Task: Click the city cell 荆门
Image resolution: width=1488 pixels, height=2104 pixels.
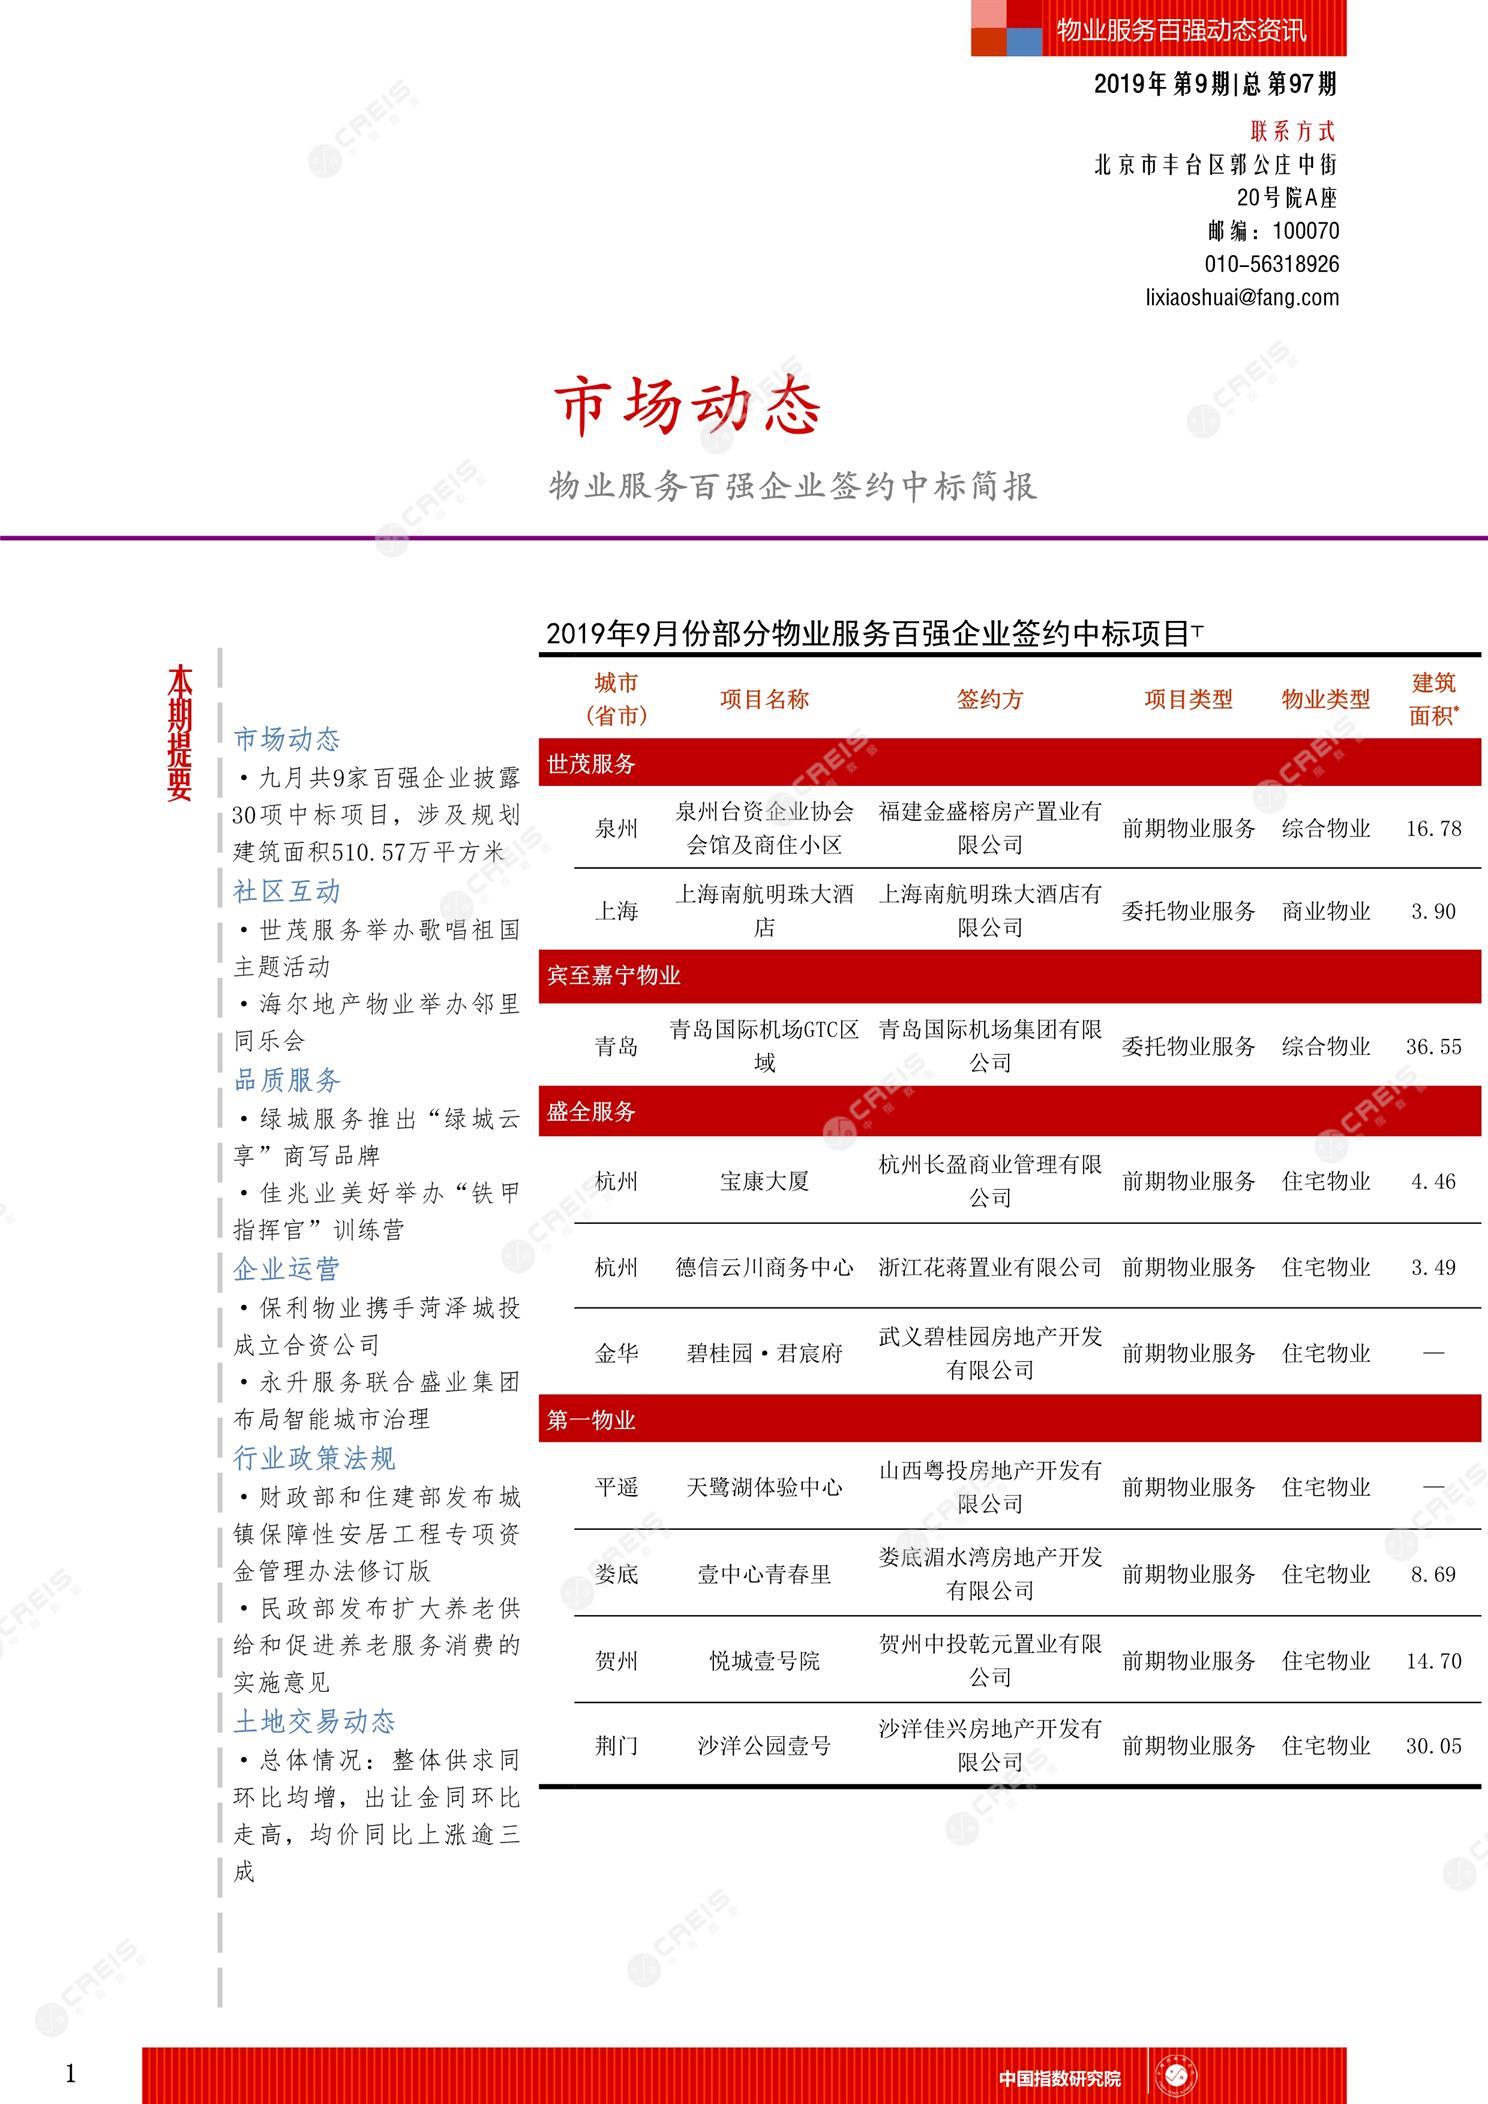Action: (616, 1747)
